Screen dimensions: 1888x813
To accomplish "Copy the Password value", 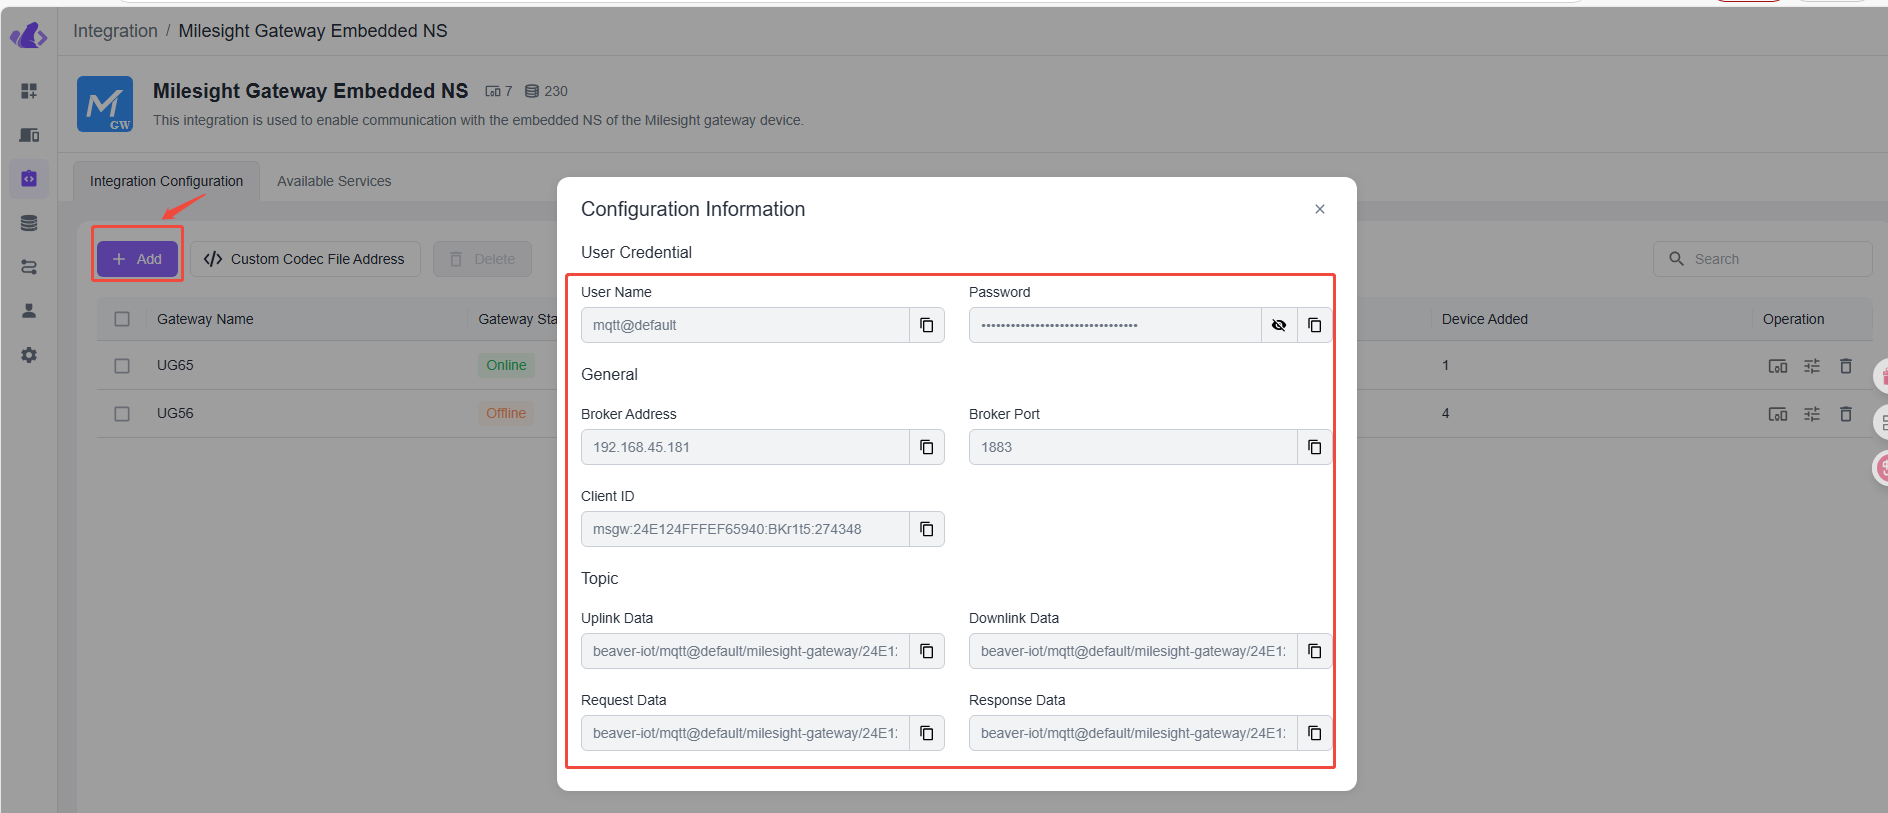I will (1315, 325).
